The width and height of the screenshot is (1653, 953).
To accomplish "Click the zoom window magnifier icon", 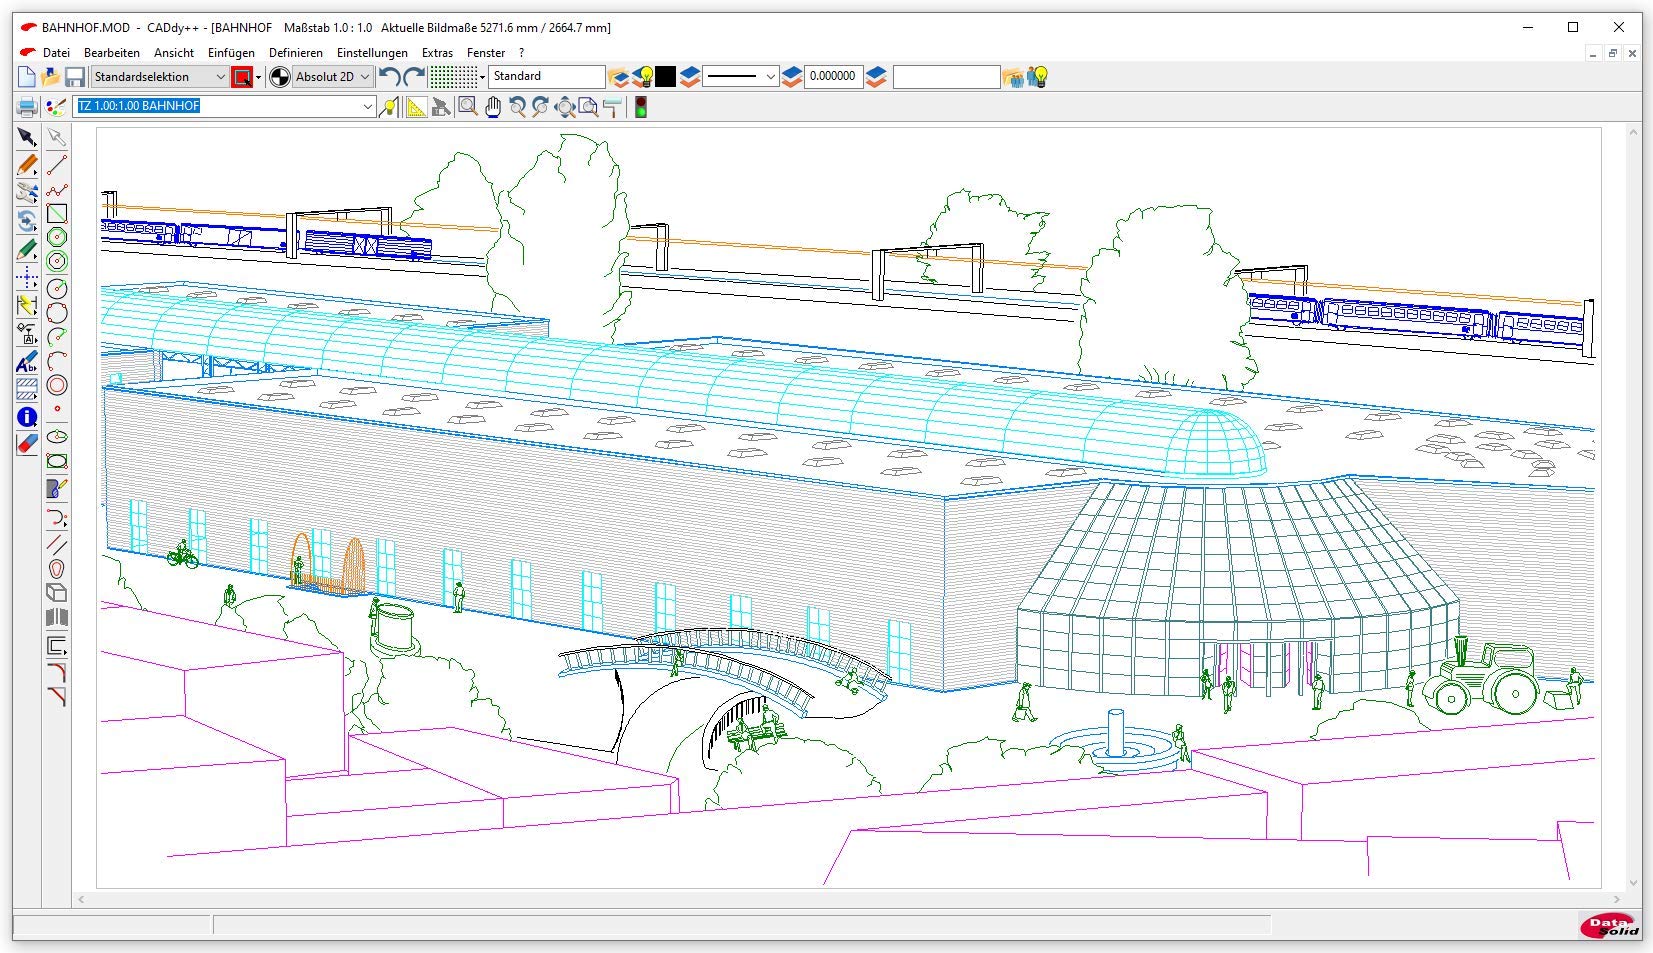I will tap(467, 107).
